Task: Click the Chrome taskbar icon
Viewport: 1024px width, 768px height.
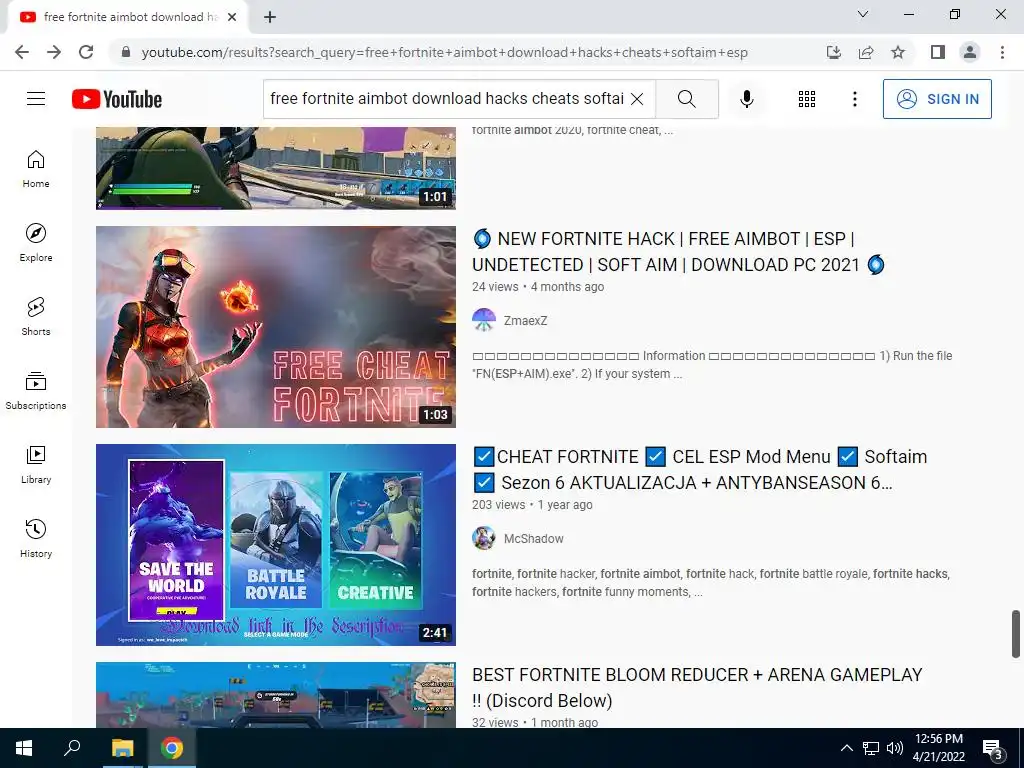Action: (x=172, y=748)
